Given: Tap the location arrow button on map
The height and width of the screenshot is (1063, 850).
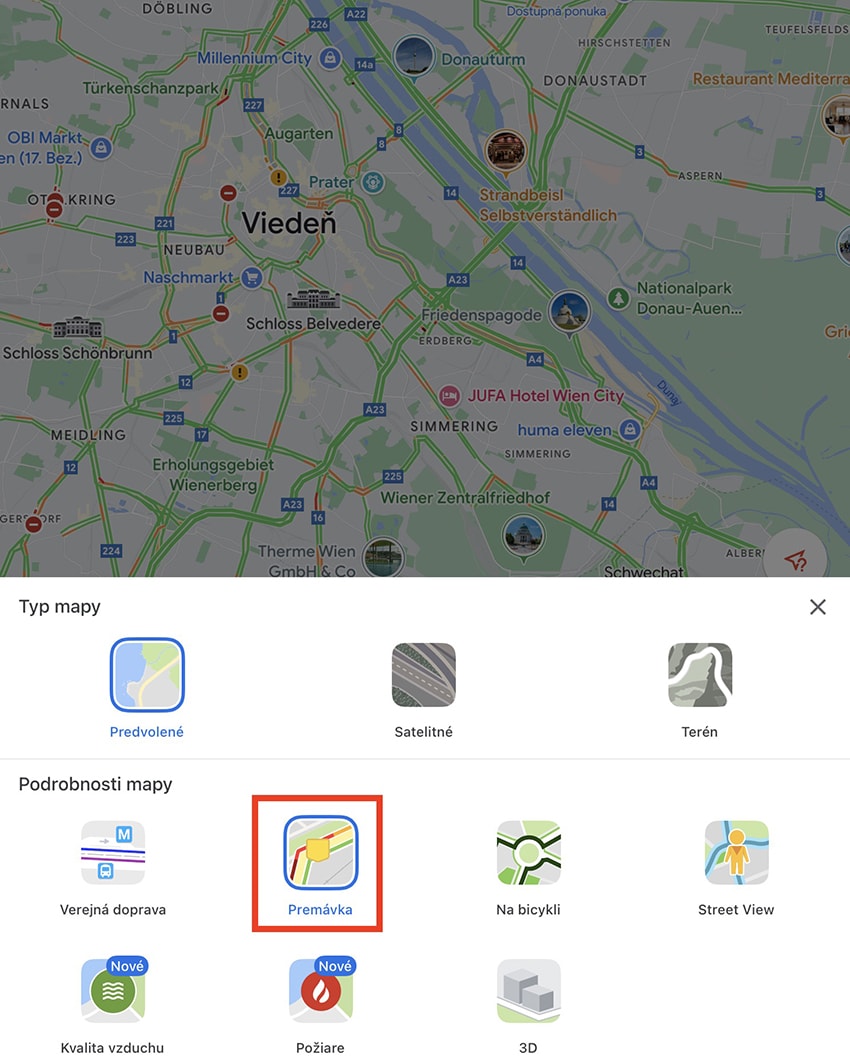Looking at the screenshot, I should [795, 559].
